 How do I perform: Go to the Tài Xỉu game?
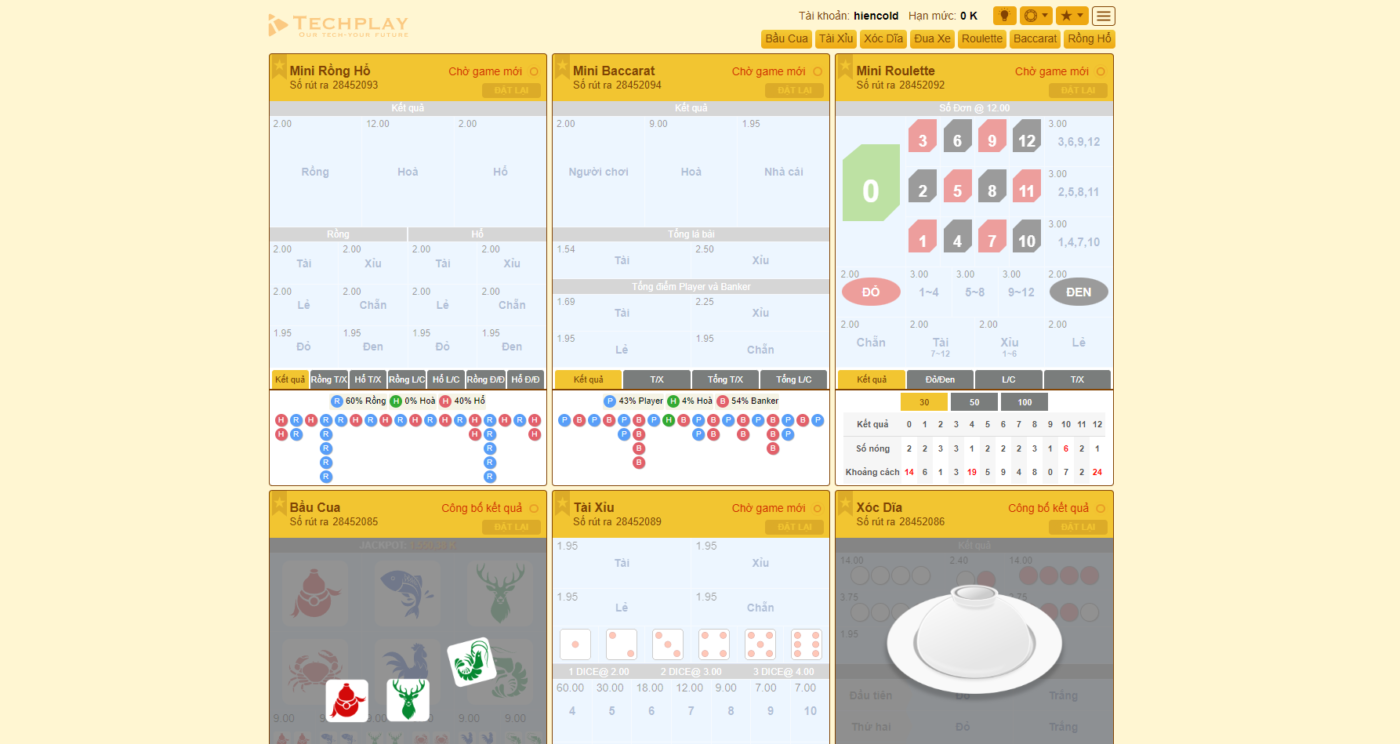click(836, 39)
